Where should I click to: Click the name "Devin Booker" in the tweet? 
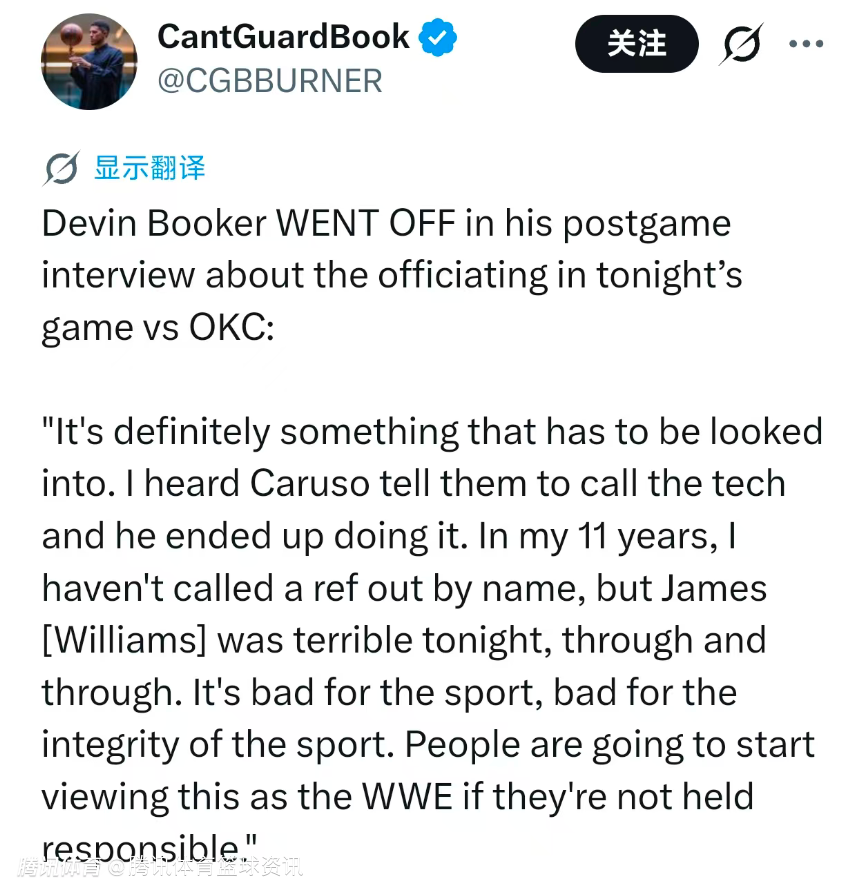click(154, 223)
